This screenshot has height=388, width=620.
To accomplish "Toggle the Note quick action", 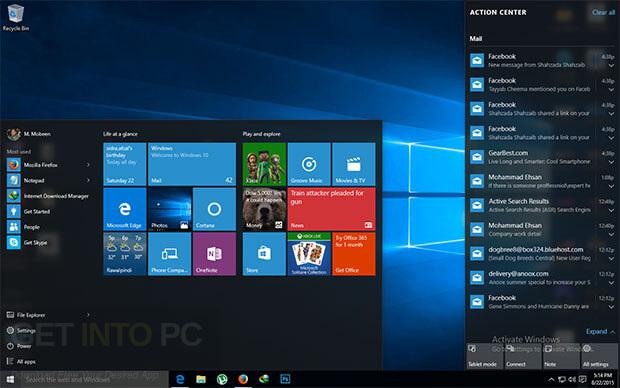I will [561, 356].
